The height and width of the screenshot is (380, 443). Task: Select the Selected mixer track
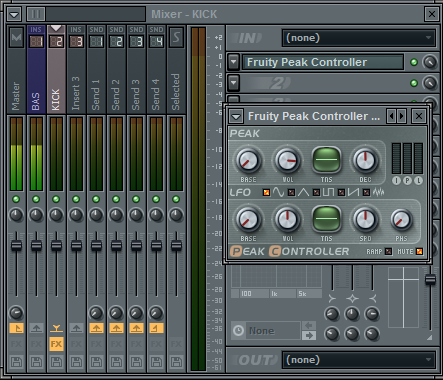point(176,69)
